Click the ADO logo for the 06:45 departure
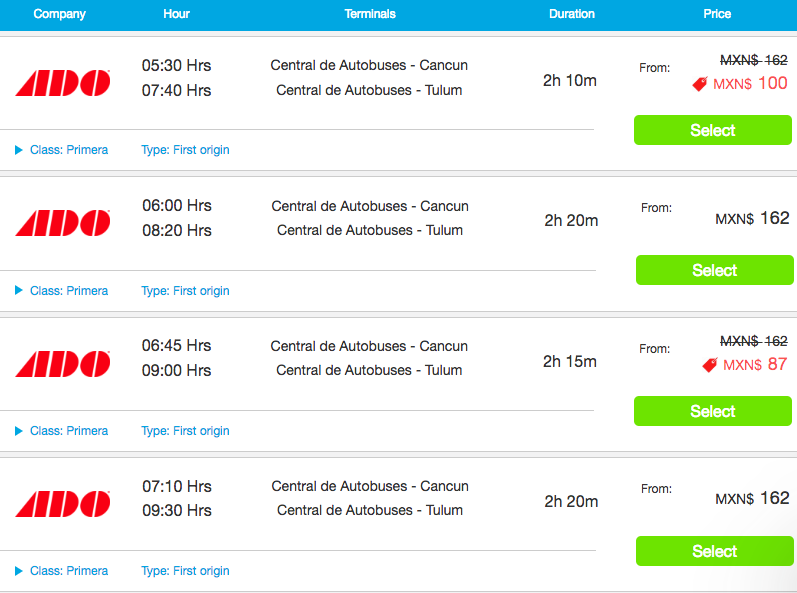Image resolution: width=797 pixels, height=593 pixels. 63,364
